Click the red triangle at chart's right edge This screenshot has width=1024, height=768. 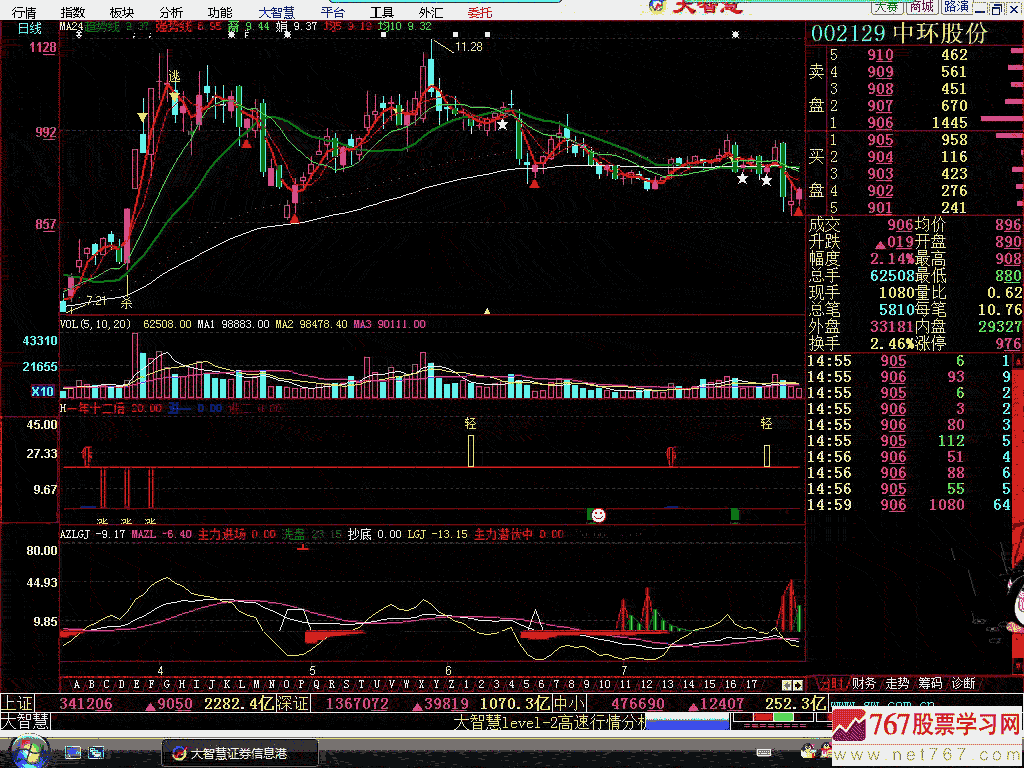click(x=797, y=211)
